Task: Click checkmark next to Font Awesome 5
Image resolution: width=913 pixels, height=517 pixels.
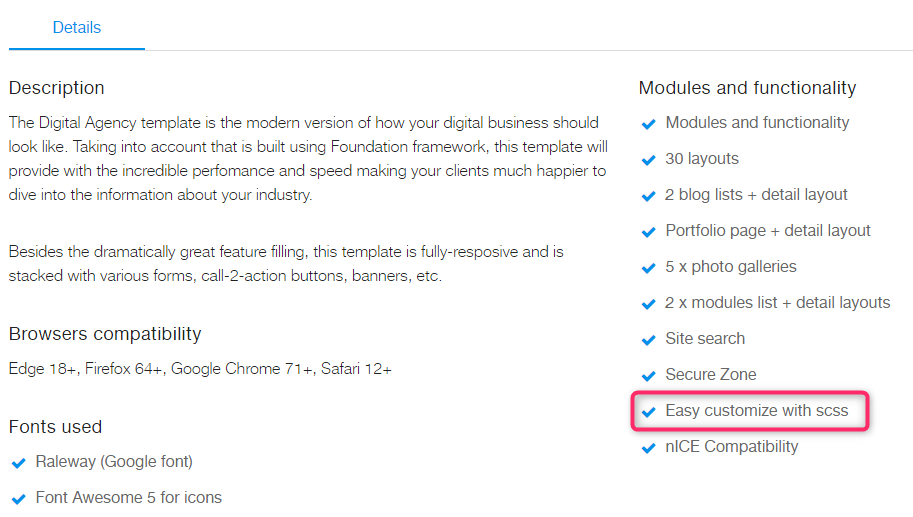Action: coord(18,499)
